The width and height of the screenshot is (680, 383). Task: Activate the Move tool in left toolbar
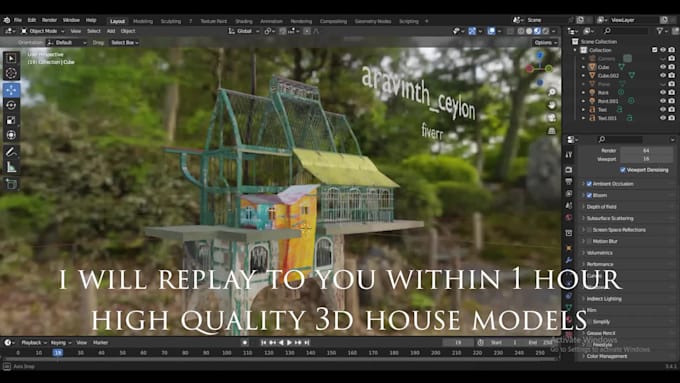11,90
